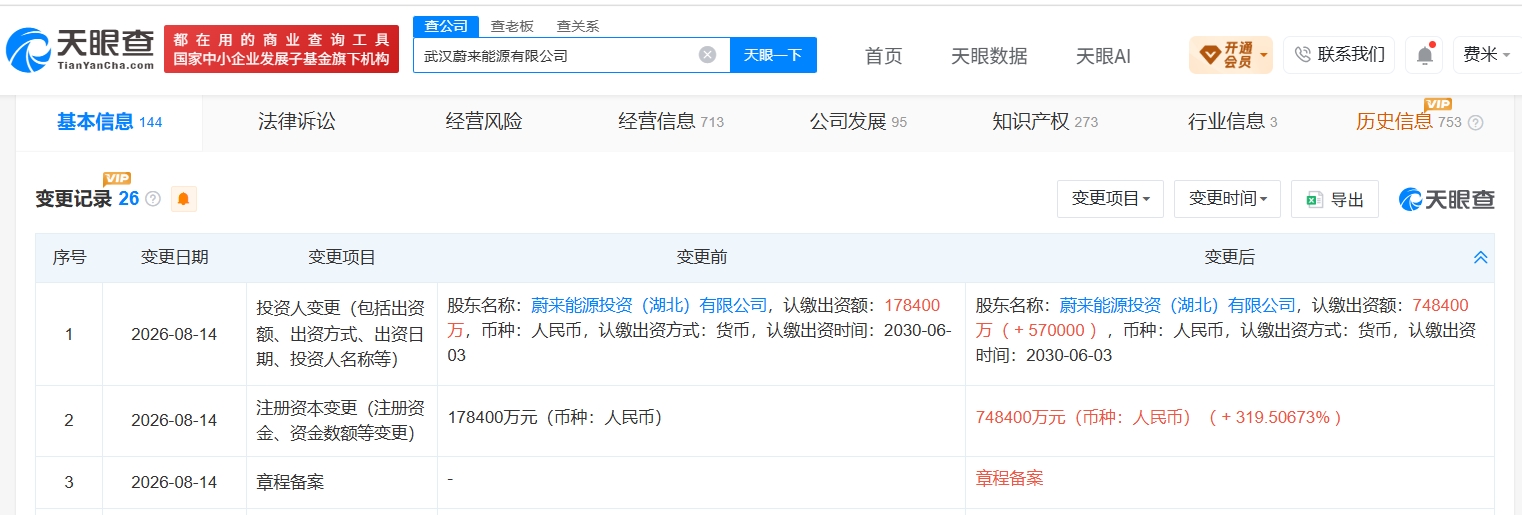Expand the 开通会员 dropdown

[1231, 55]
